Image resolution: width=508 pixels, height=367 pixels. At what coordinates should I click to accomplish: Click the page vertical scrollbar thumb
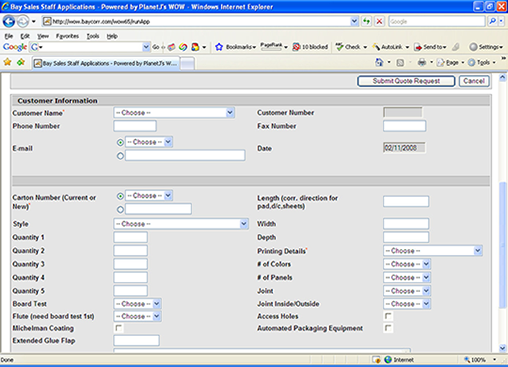coord(503,245)
